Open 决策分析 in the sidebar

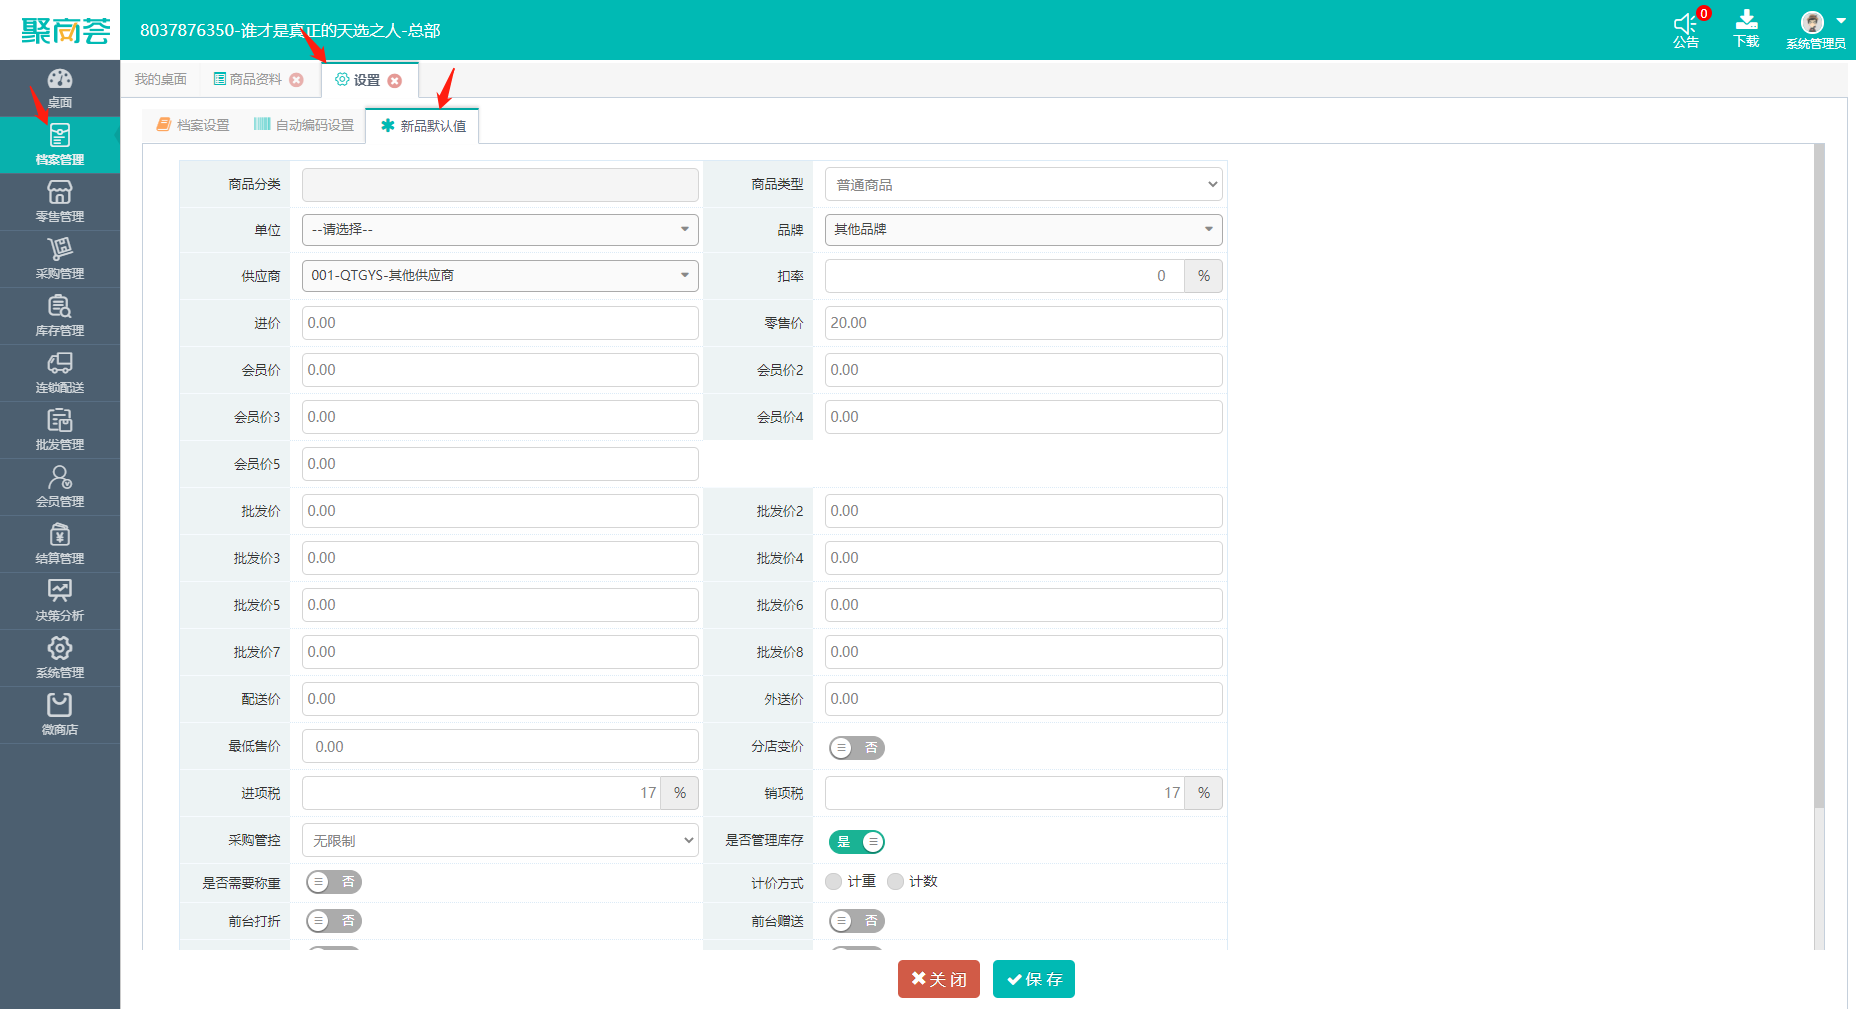point(60,601)
